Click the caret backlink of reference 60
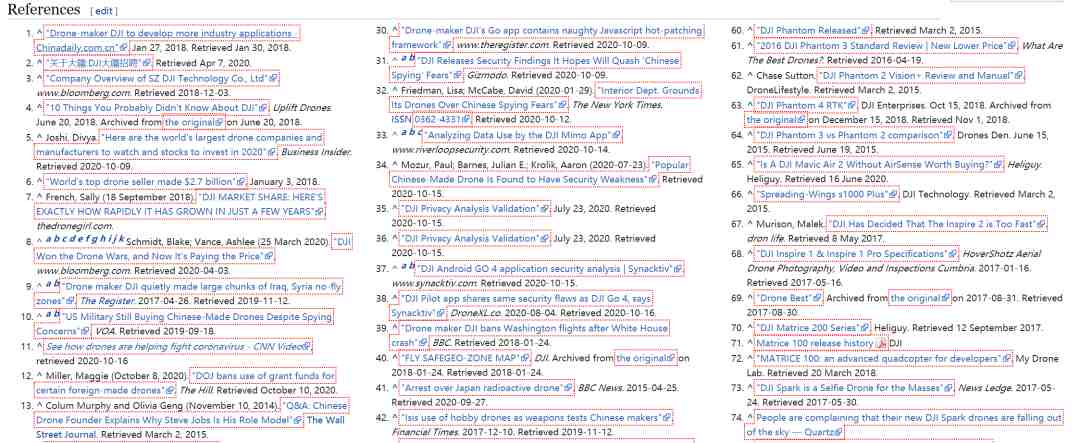This screenshot has height=443, width=1080. pos(750,30)
